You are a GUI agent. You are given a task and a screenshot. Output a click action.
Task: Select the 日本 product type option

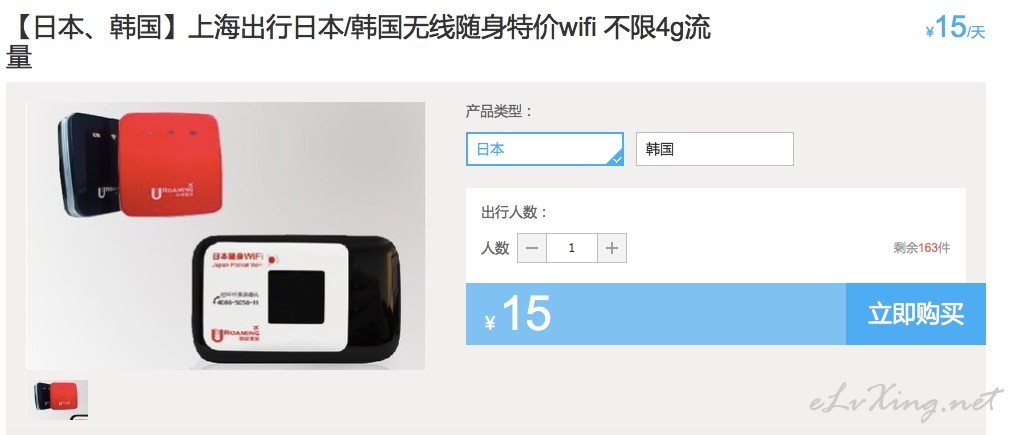(545, 149)
